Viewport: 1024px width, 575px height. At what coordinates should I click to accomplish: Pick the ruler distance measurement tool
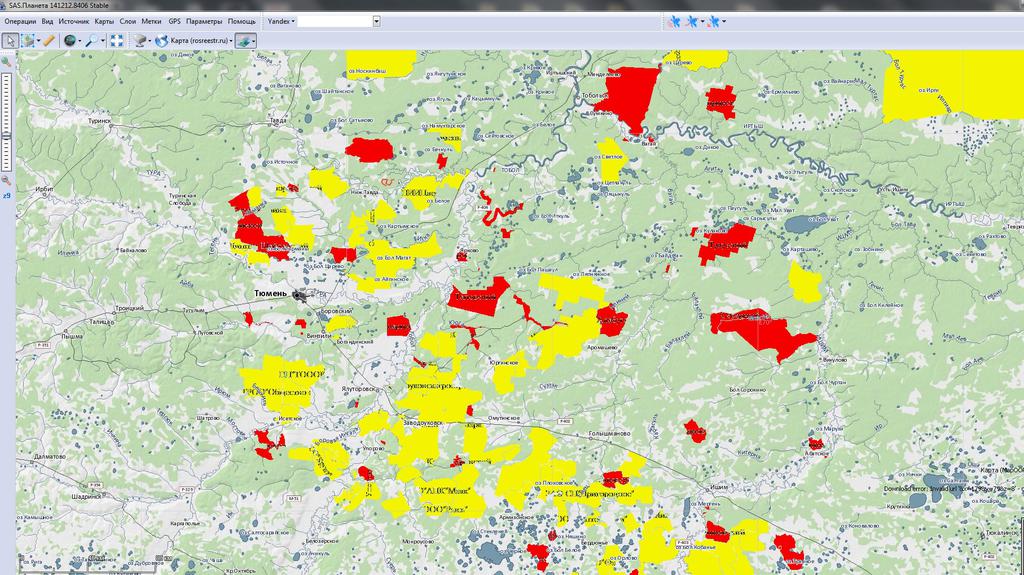[48, 40]
